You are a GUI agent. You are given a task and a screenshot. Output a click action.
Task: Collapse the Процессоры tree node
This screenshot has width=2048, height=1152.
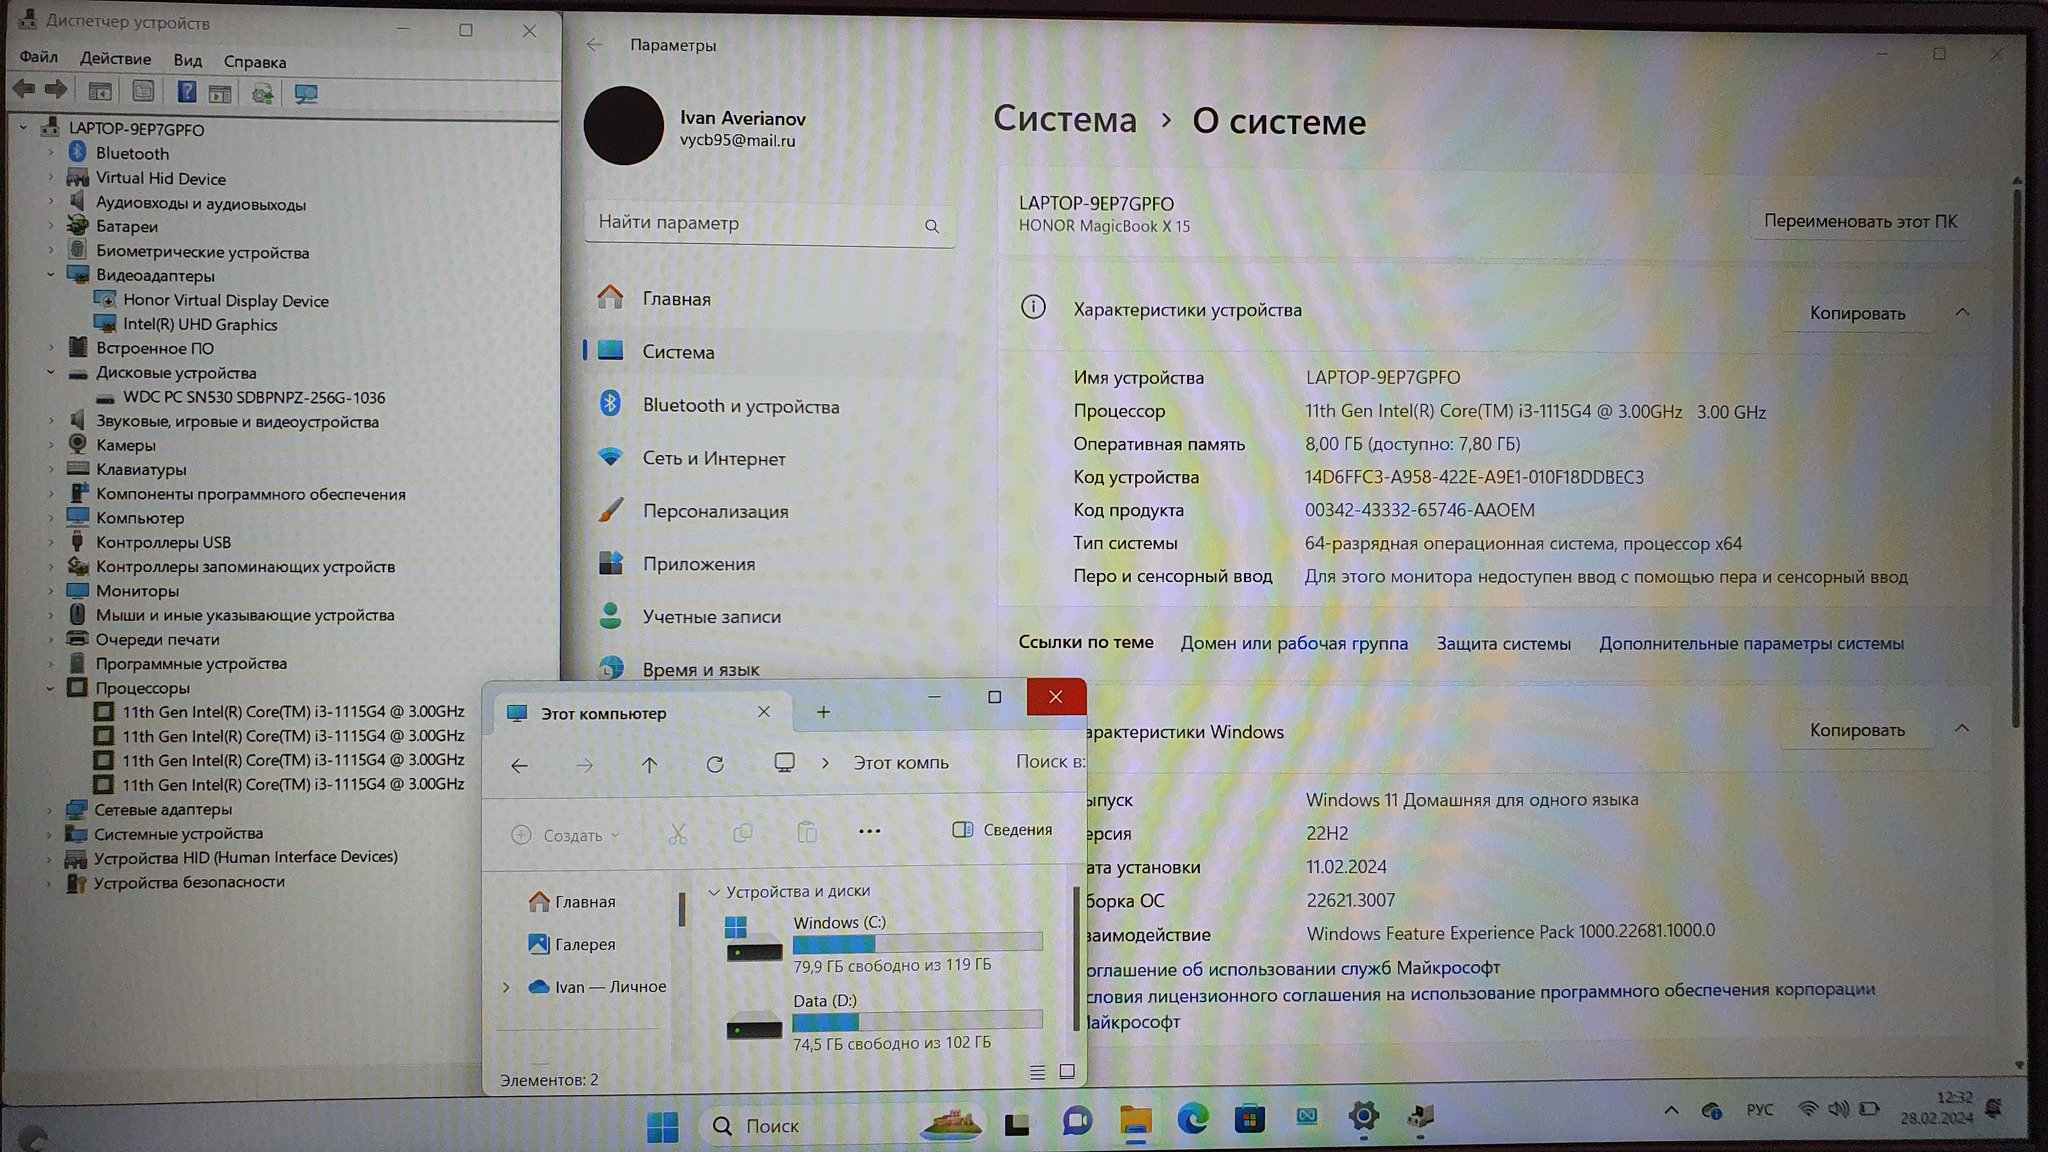(x=50, y=688)
